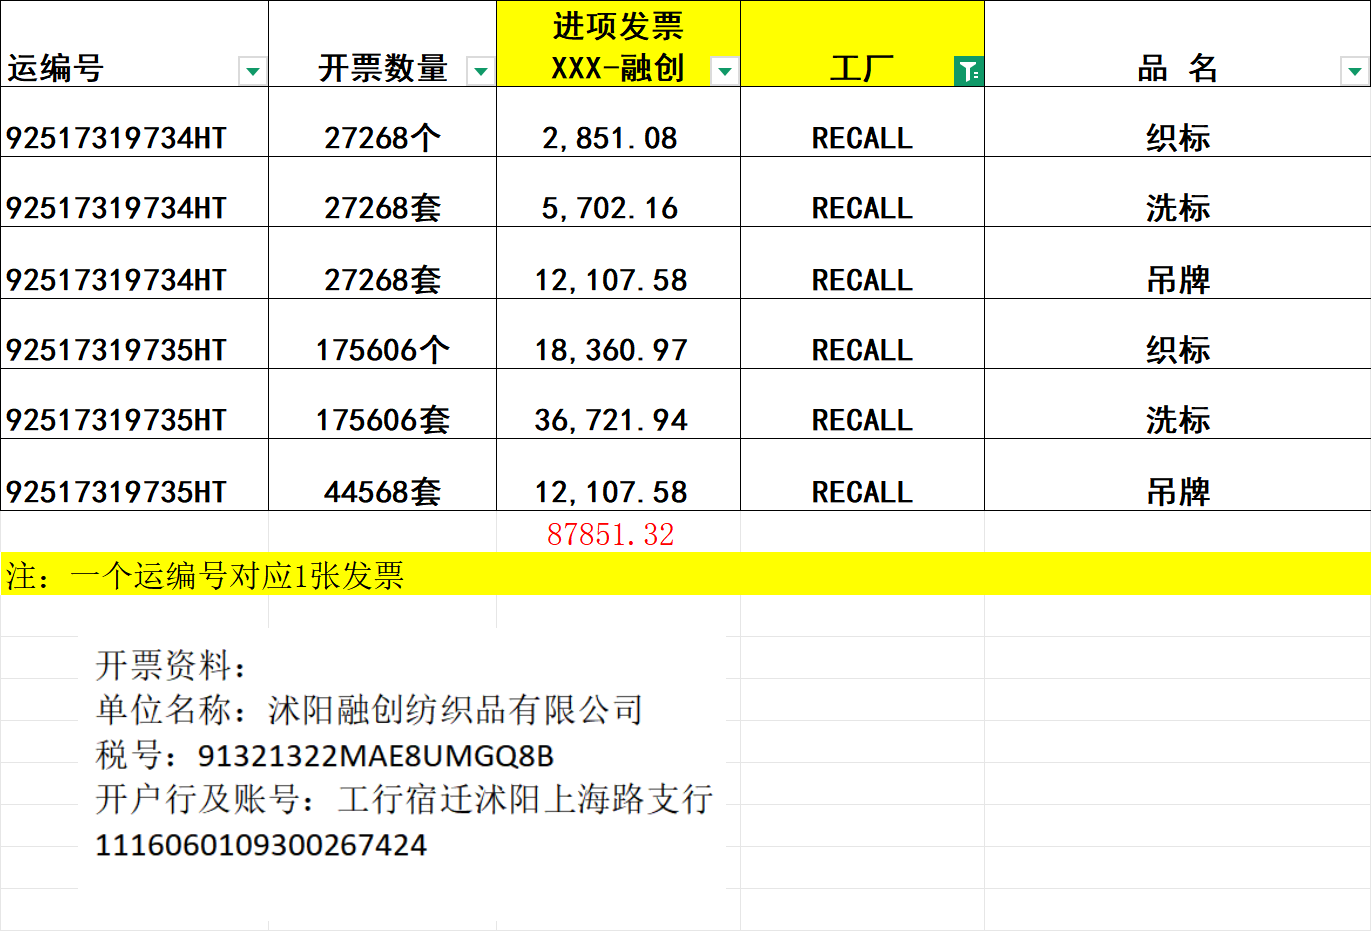Select the red total 87851.32 cell
The width and height of the screenshot is (1371, 931).
610,534
